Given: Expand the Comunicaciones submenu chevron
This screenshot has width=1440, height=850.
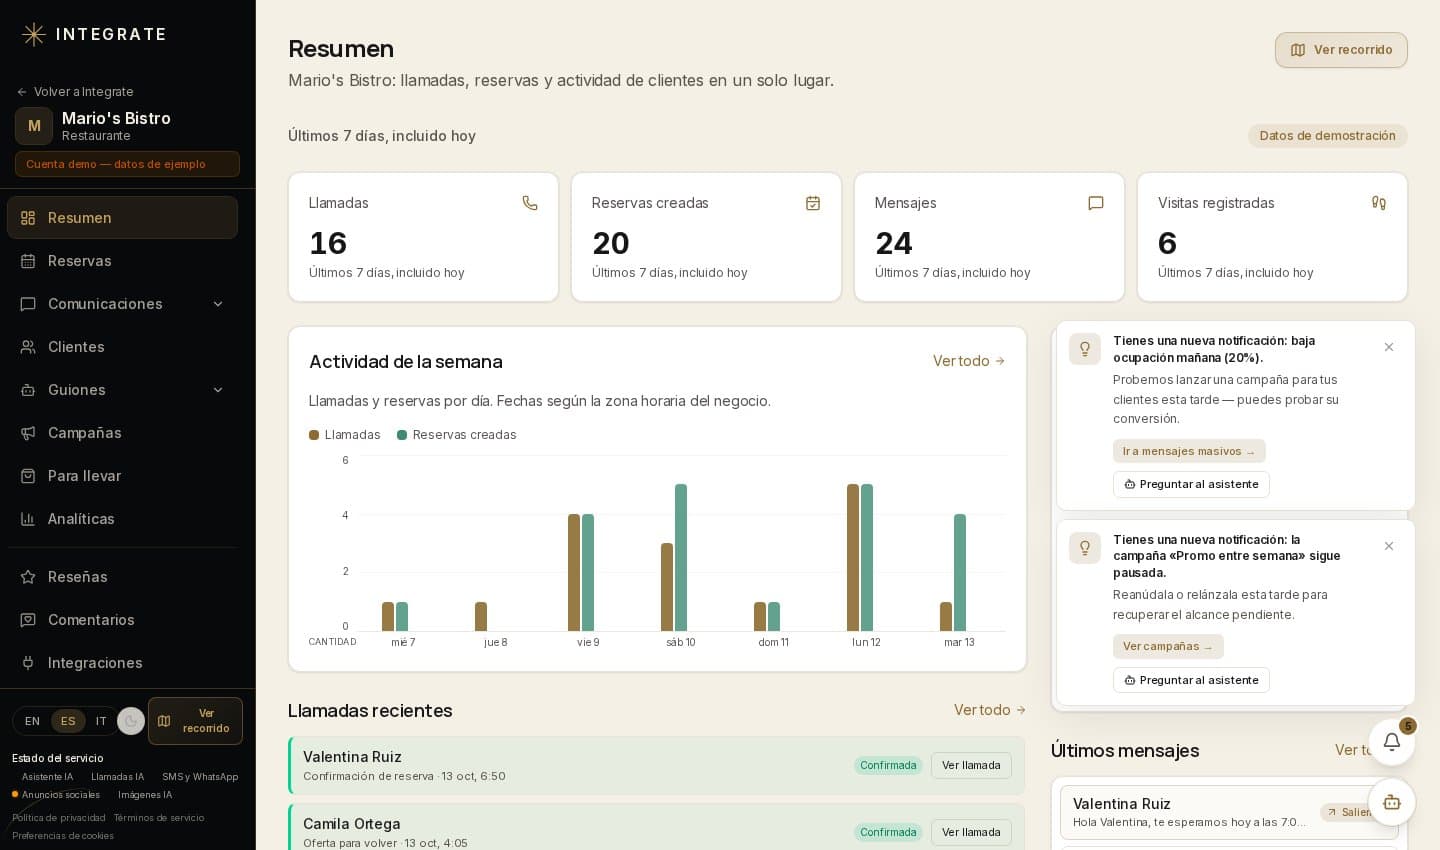Looking at the screenshot, I should (218, 304).
